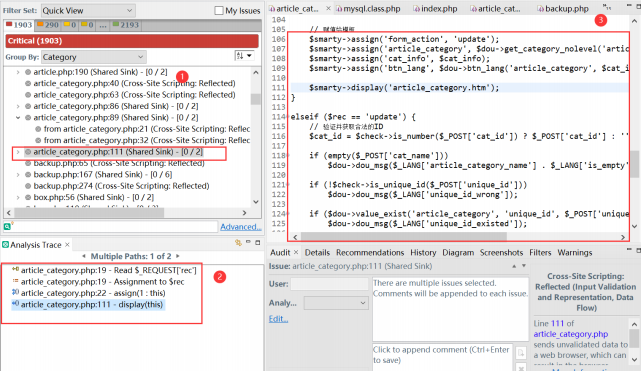
Task: Select article_category.php:40 Cross-Site Scripting issue
Action: pyautogui.click(x=134, y=83)
